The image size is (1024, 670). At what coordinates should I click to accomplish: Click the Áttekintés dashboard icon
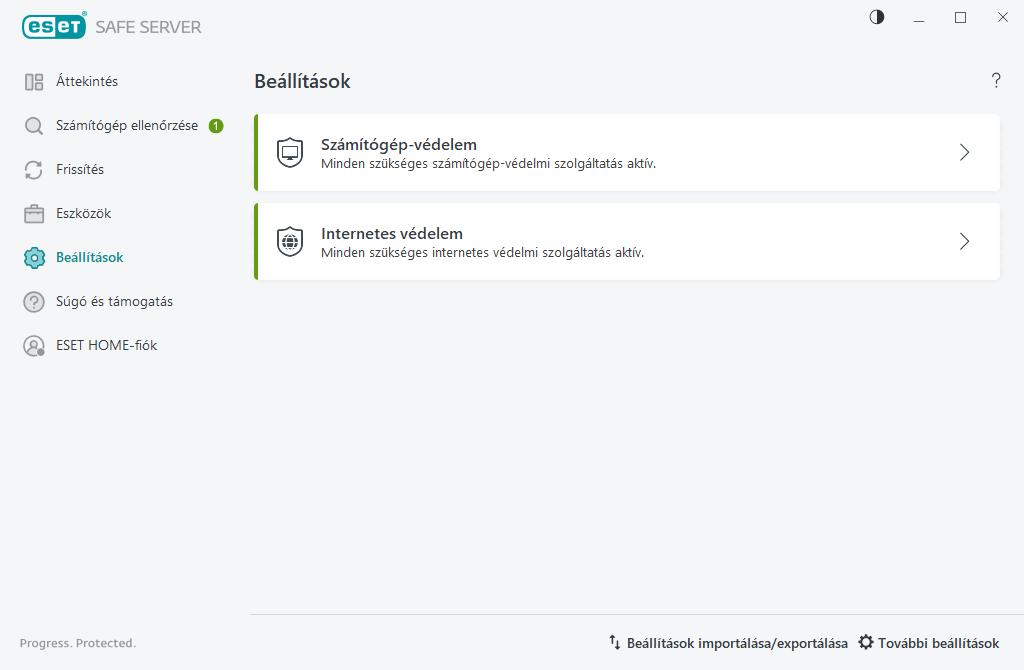click(x=34, y=82)
